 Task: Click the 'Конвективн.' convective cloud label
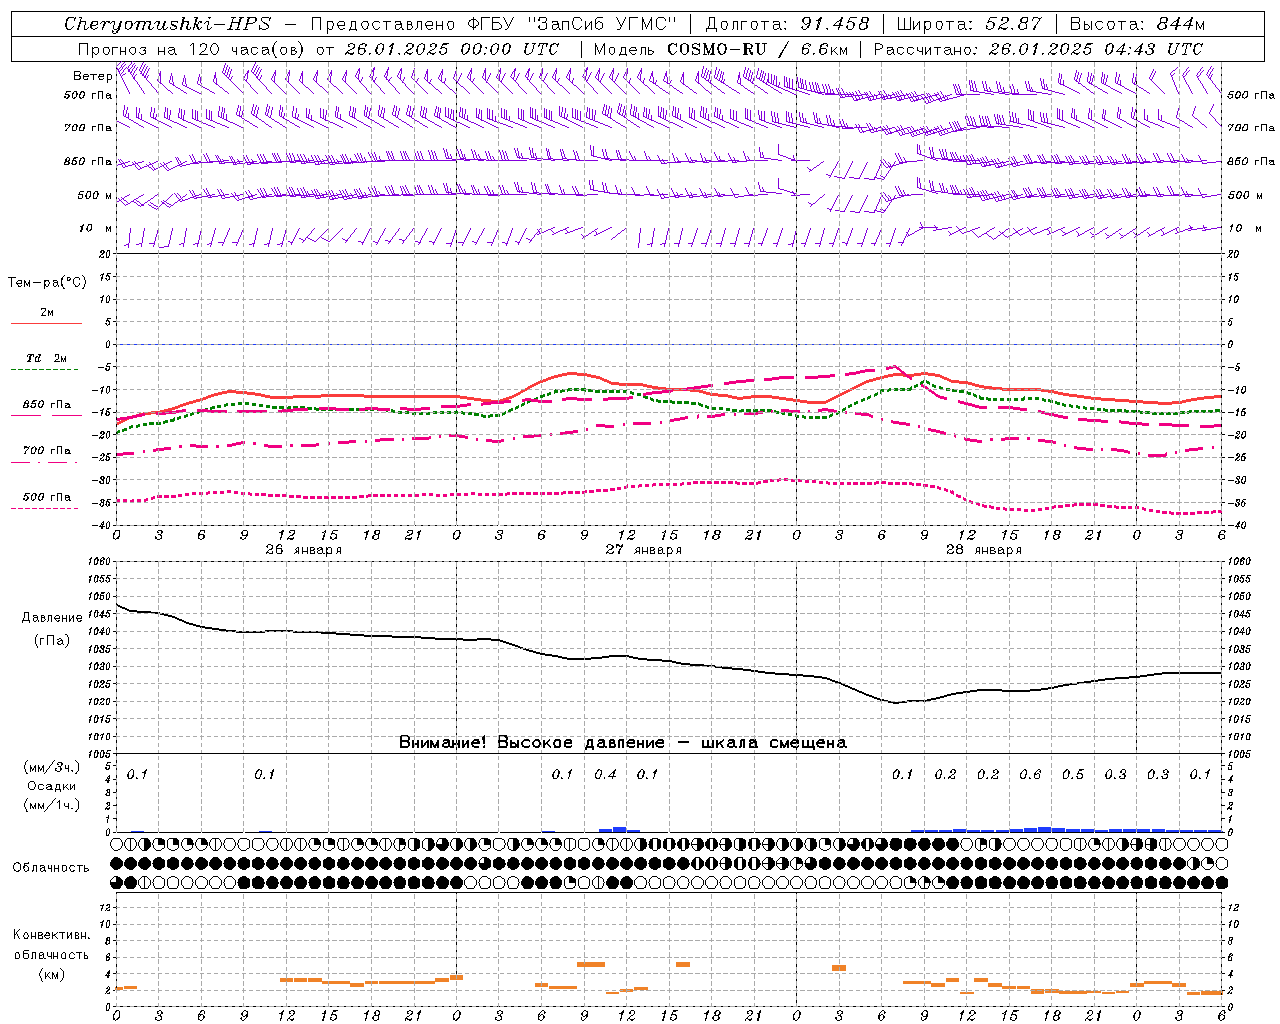52,935
